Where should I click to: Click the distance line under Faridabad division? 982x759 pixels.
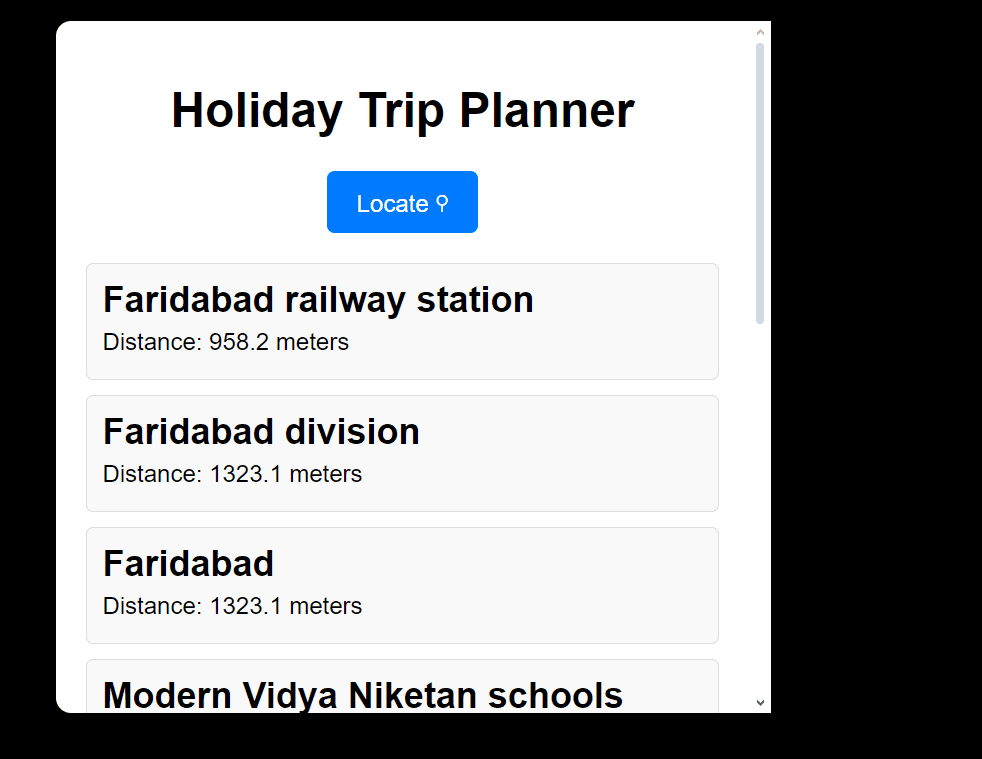click(232, 474)
